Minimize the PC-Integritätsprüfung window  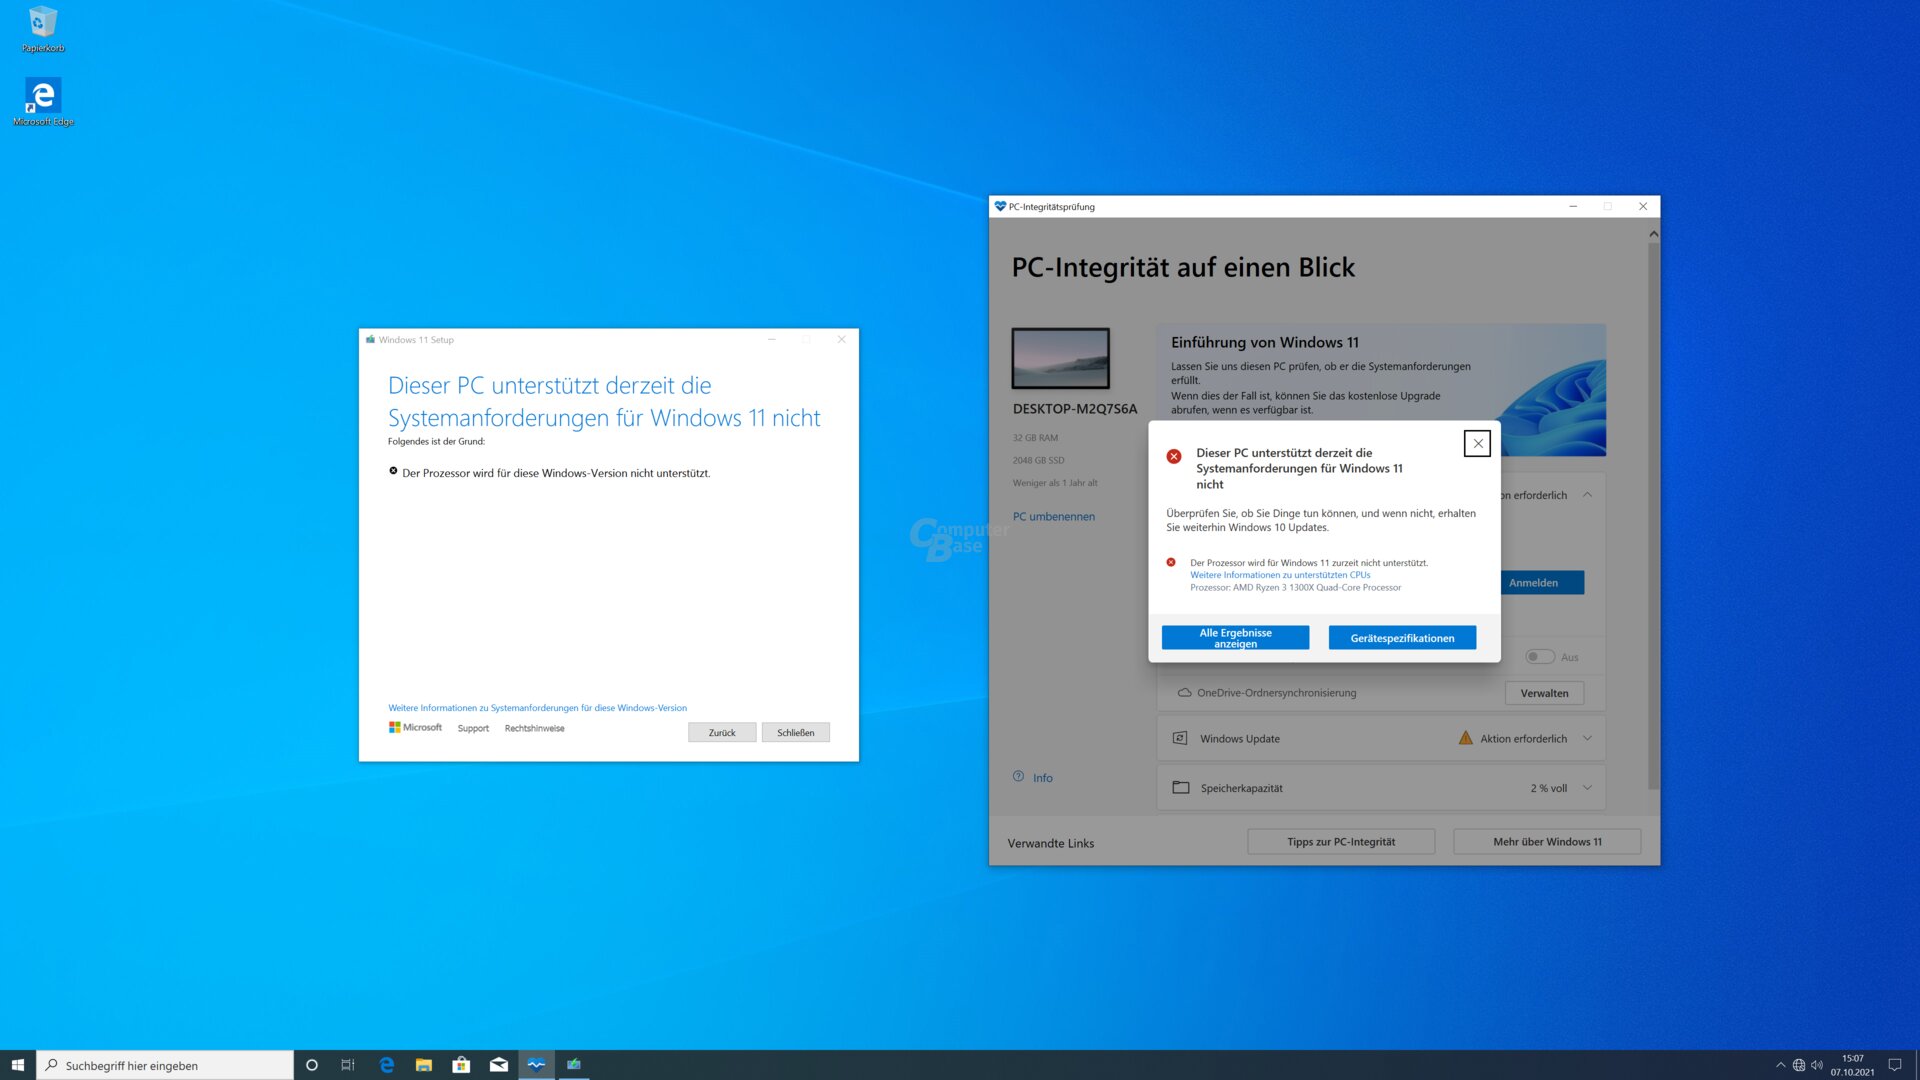coord(1573,206)
